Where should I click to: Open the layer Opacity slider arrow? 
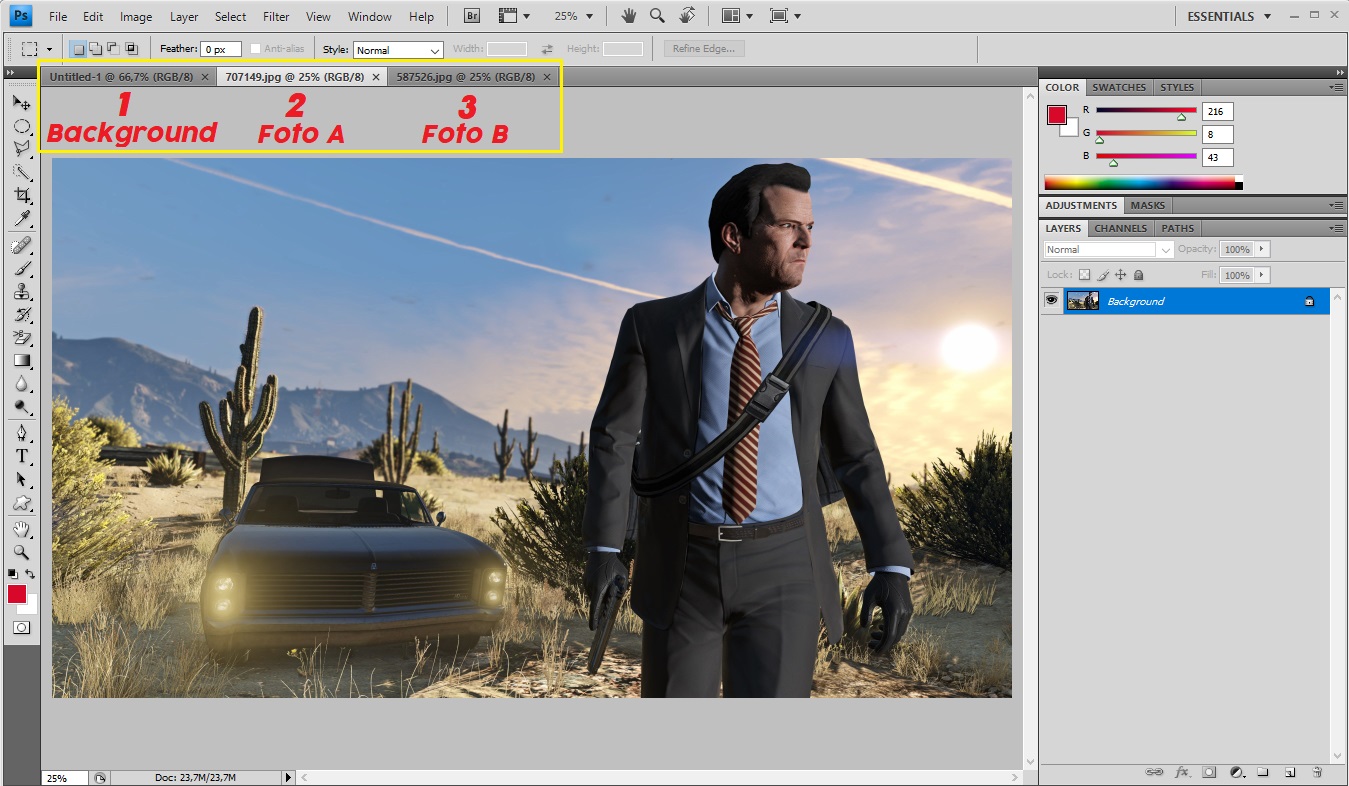tap(1262, 249)
